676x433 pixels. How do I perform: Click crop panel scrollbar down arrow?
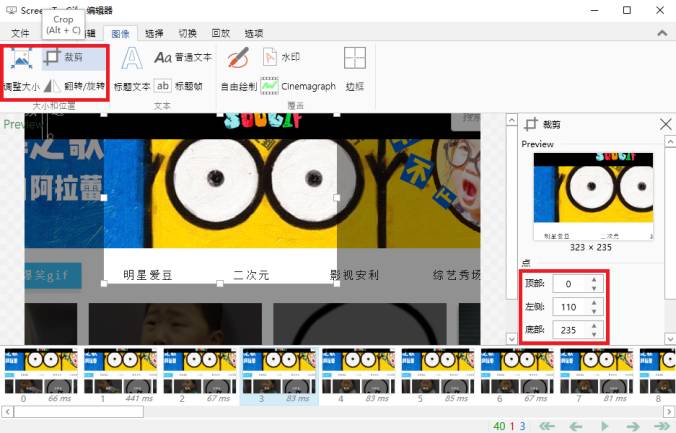[670, 339]
